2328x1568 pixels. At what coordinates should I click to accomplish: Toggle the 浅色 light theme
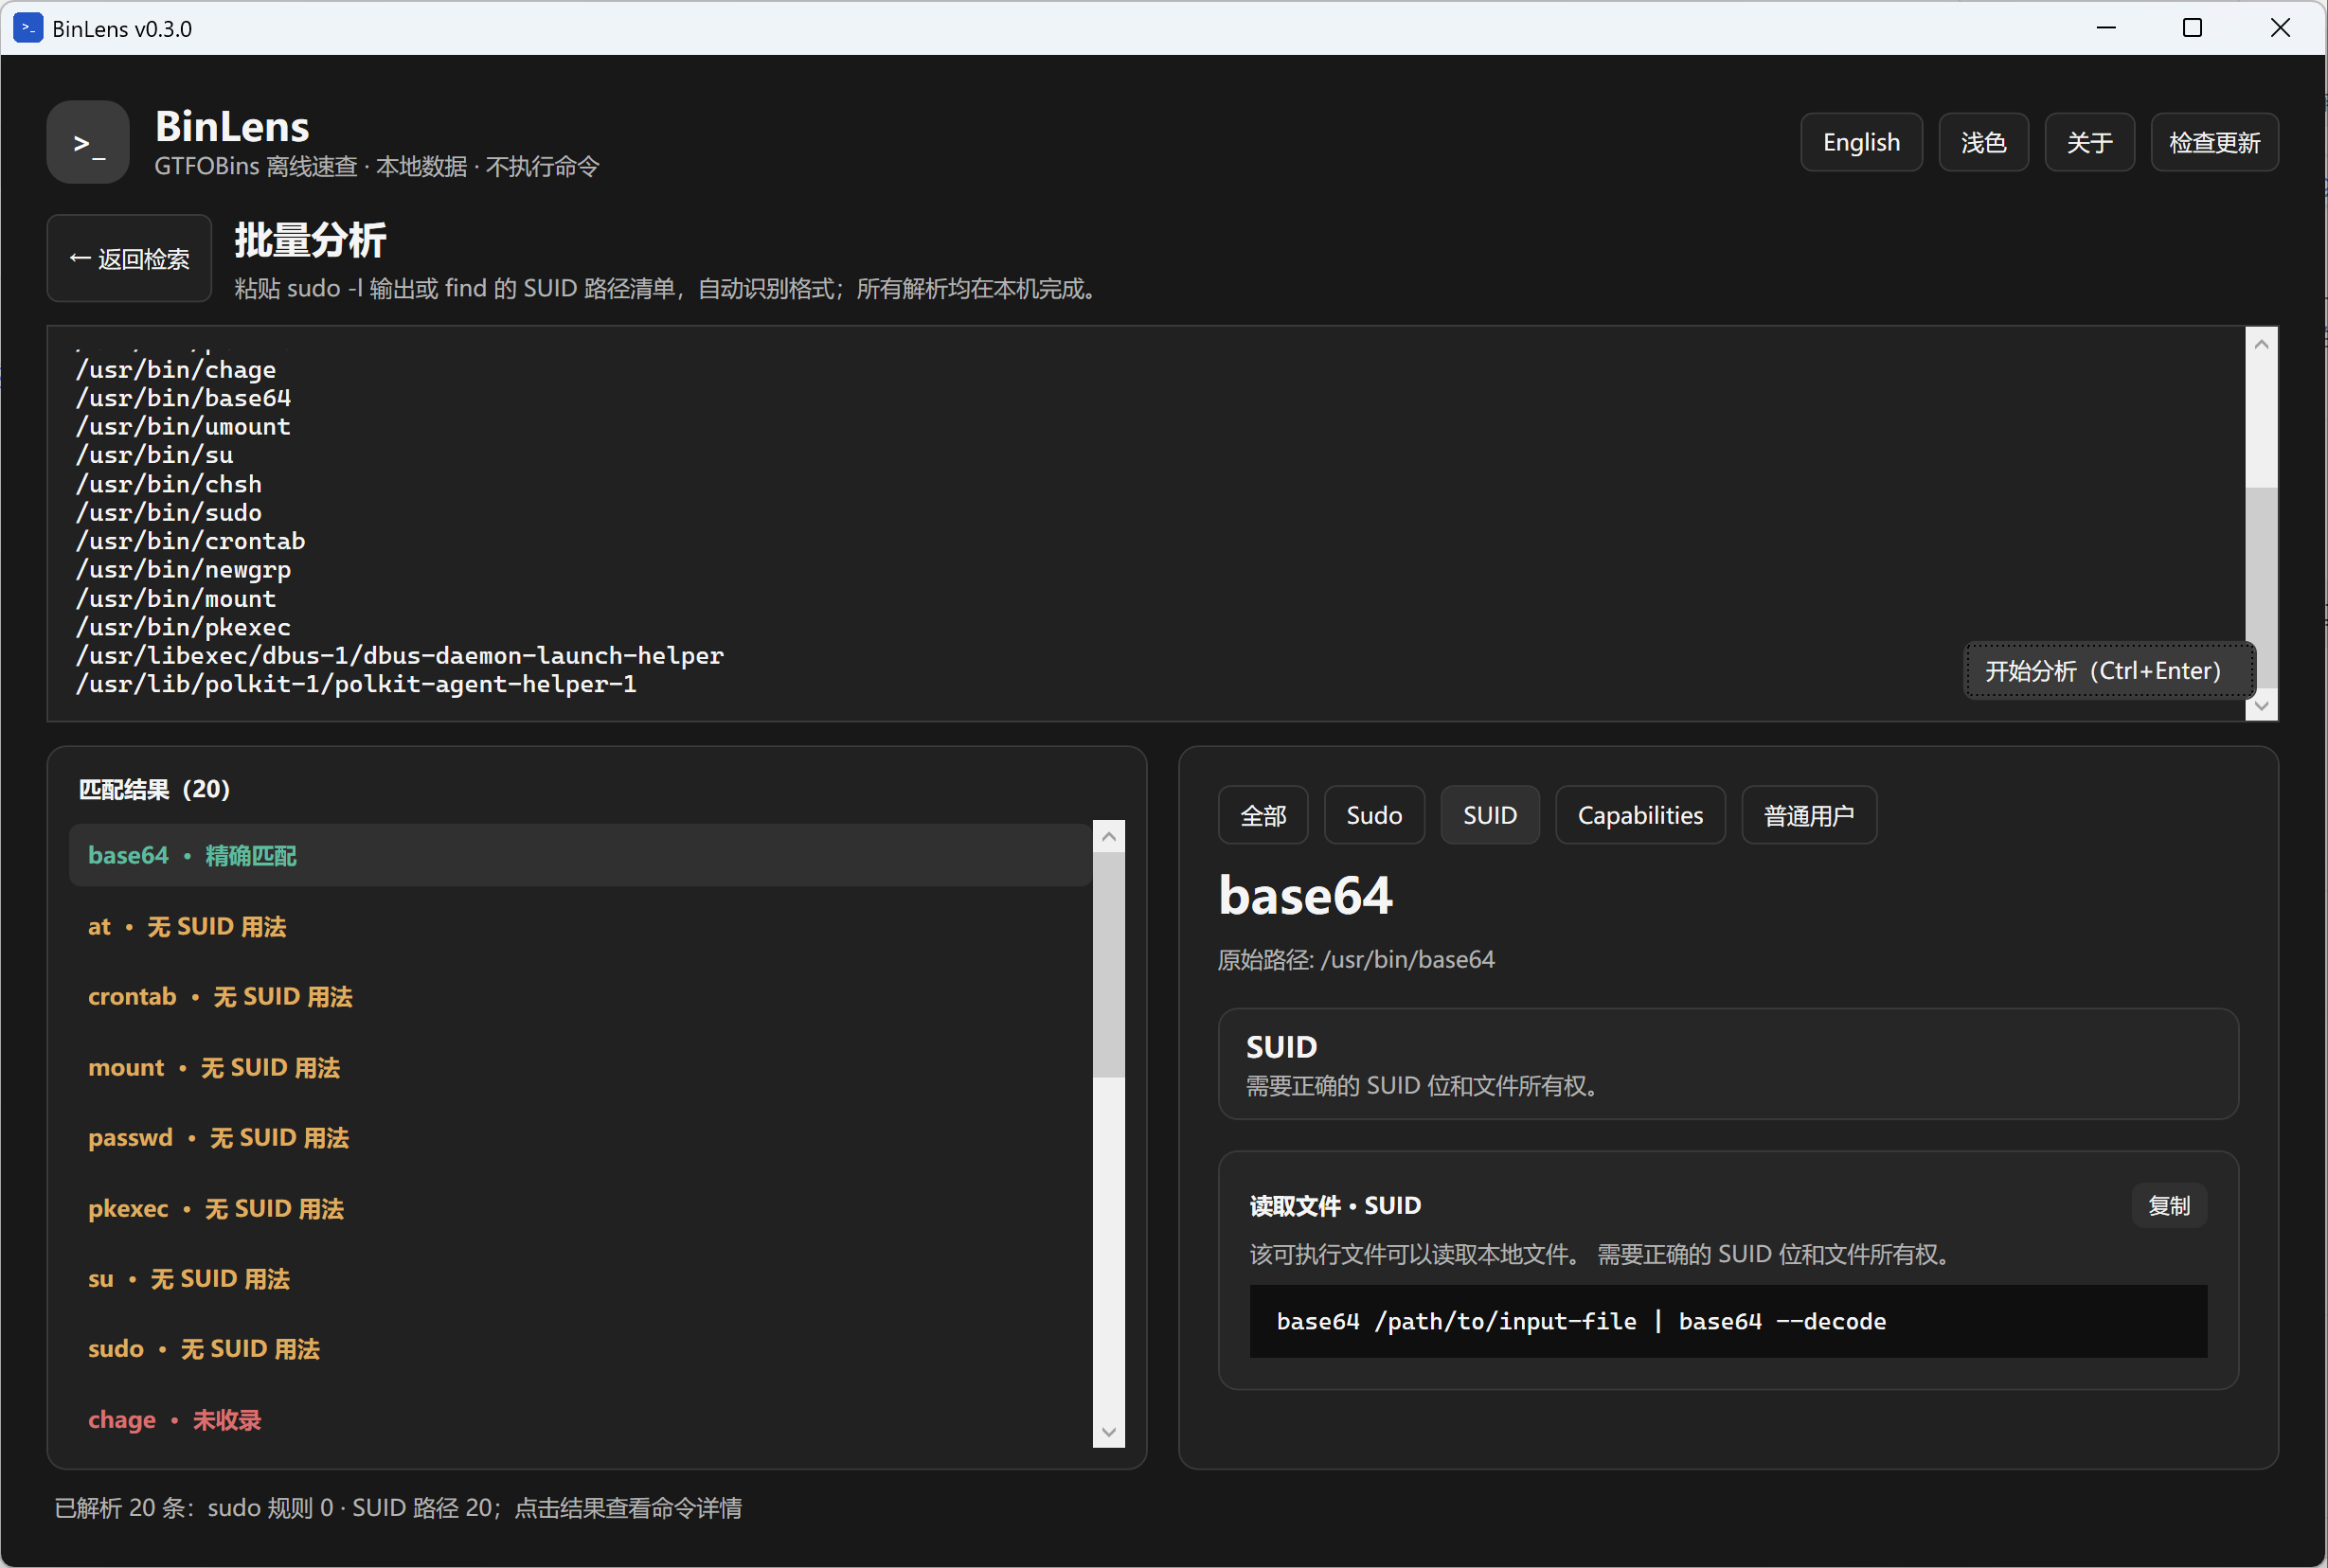click(1983, 142)
